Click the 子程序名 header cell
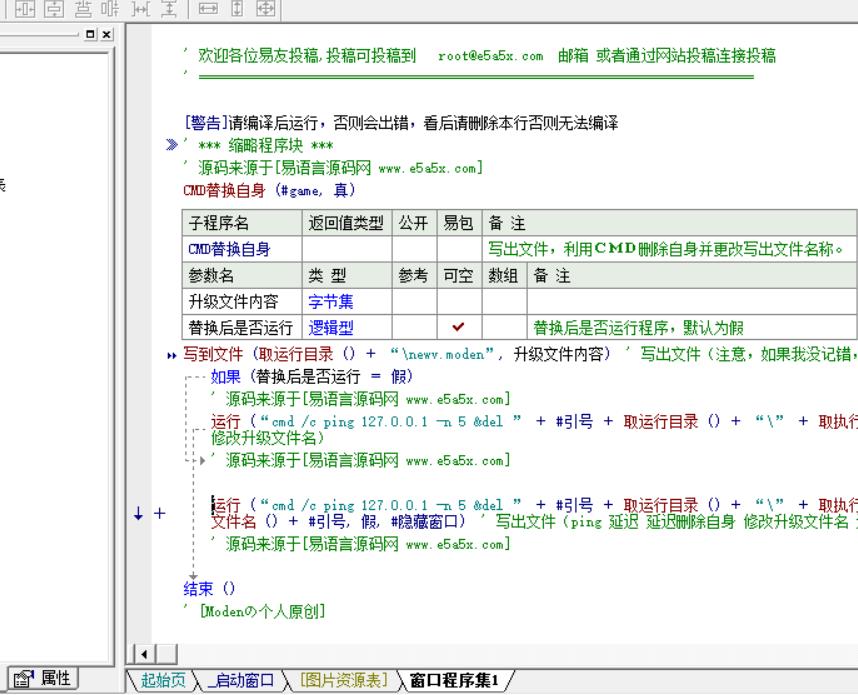This screenshot has width=858, height=695. [x=242, y=223]
